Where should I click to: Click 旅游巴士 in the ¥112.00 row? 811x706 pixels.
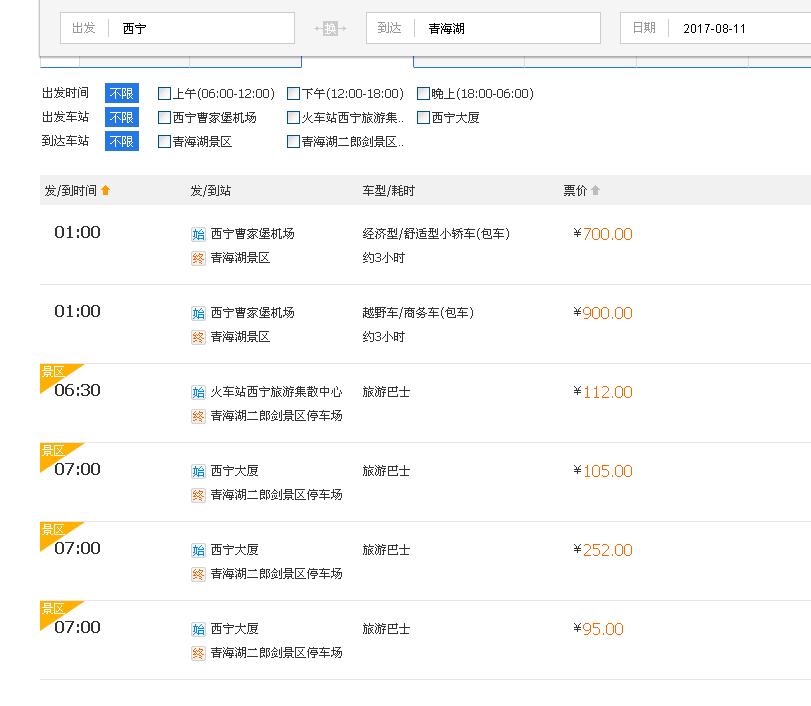tap(386, 392)
